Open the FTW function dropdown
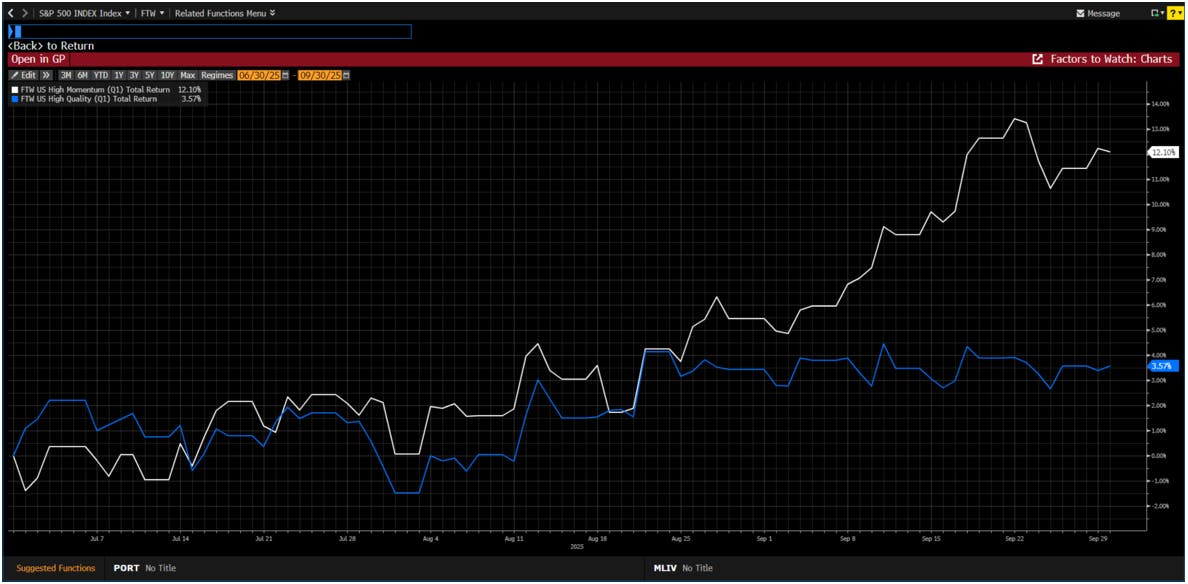 pyautogui.click(x=153, y=13)
